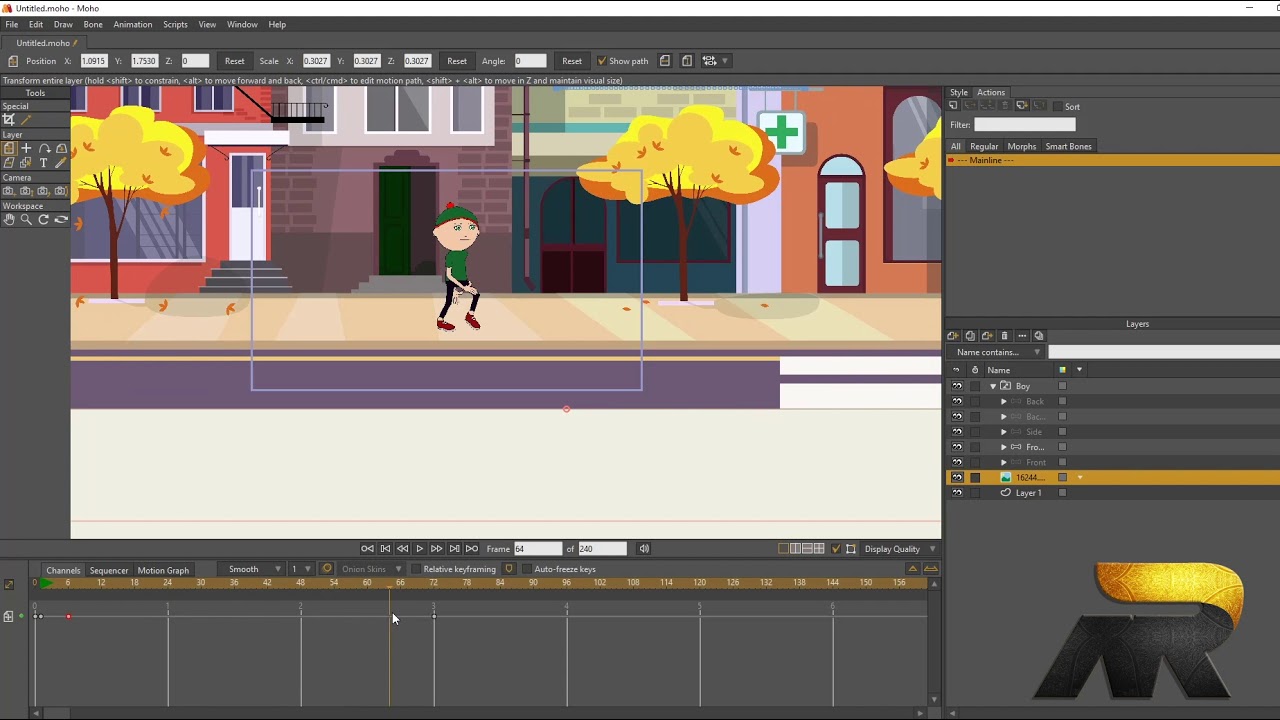
Task: Toggle the Show path checkbox
Action: (601, 61)
